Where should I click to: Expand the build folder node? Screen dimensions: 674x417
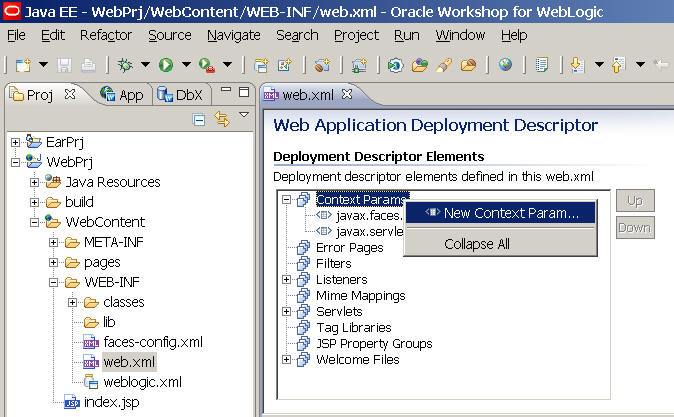point(34,202)
